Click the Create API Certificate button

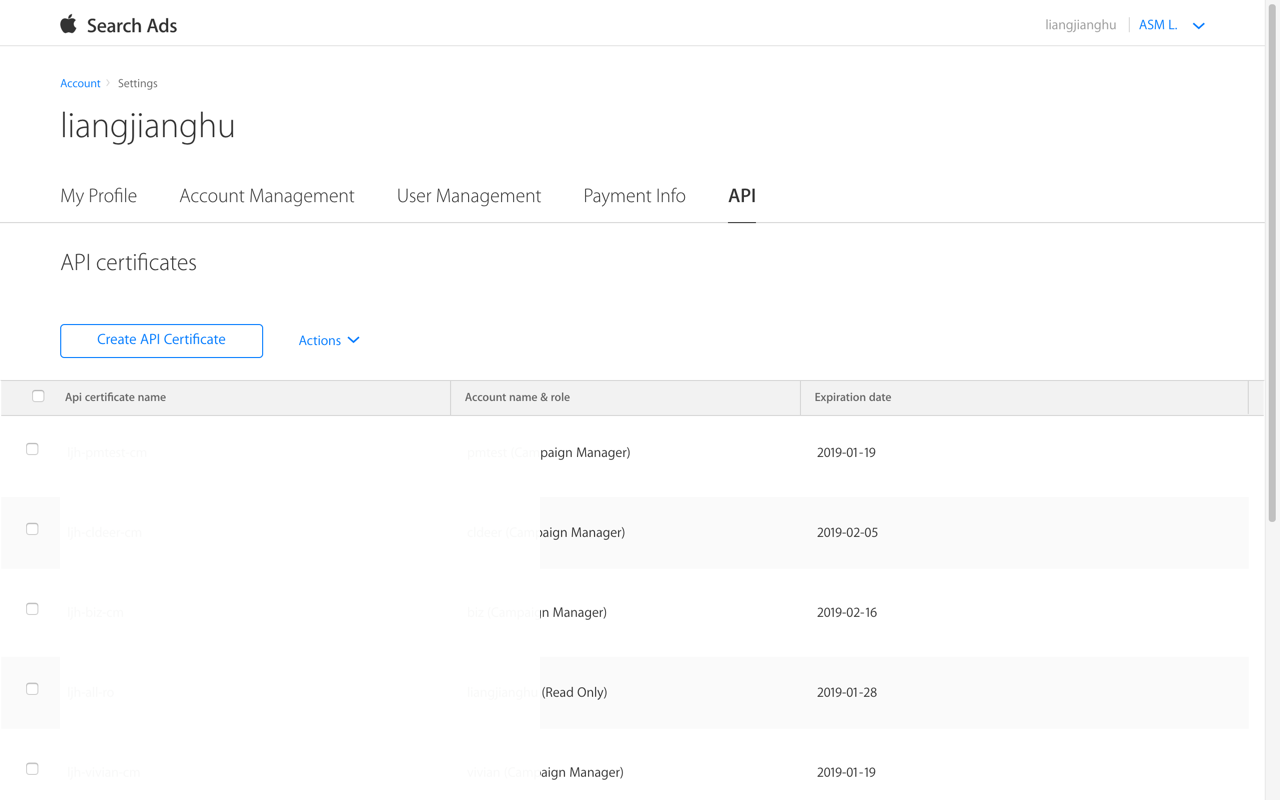pyautogui.click(x=161, y=340)
